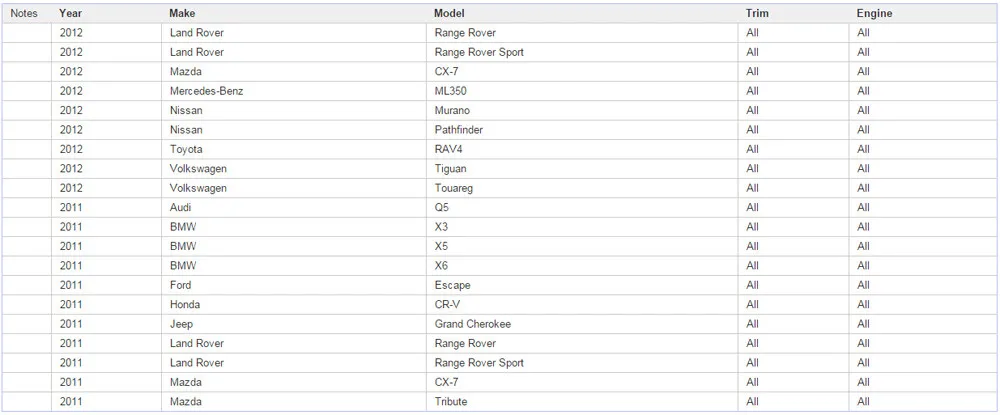The width and height of the screenshot is (1000, 415).
Task: Click the Honda make cell
Action: coord(294,305)
